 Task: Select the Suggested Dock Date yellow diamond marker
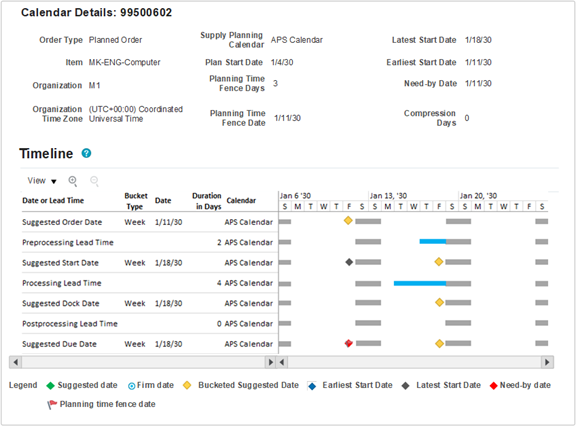(x=439, y=303)
